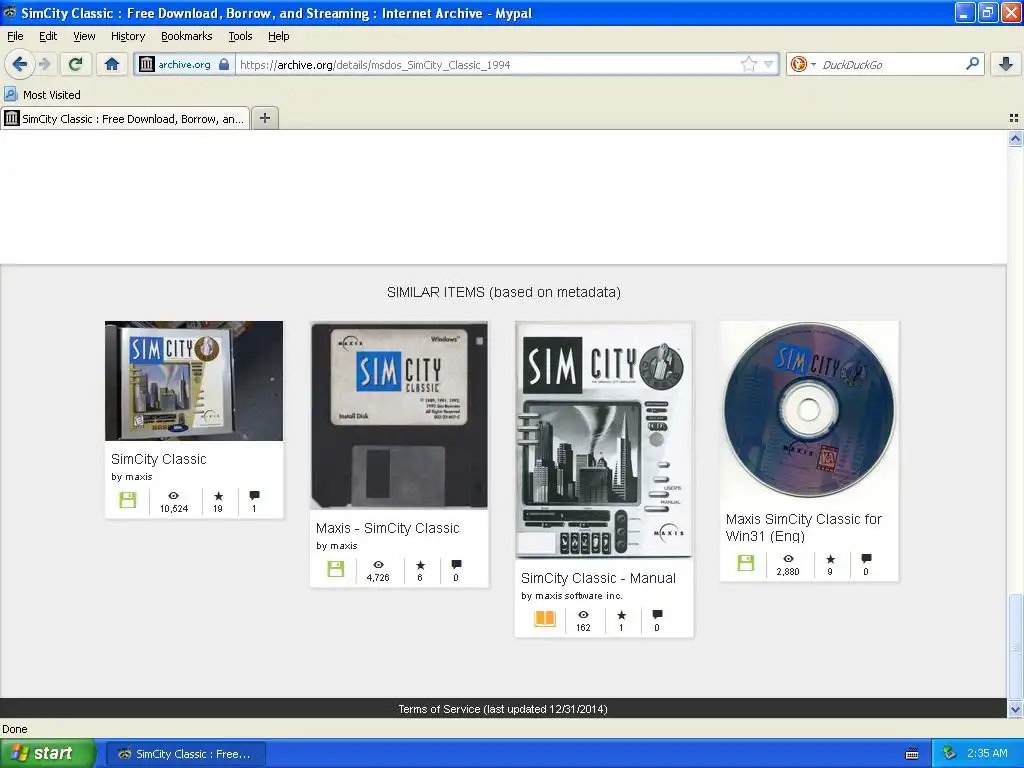Click the keyboard icon in system tray
This screenshot has width=1024, height=768.
(912, 754)
